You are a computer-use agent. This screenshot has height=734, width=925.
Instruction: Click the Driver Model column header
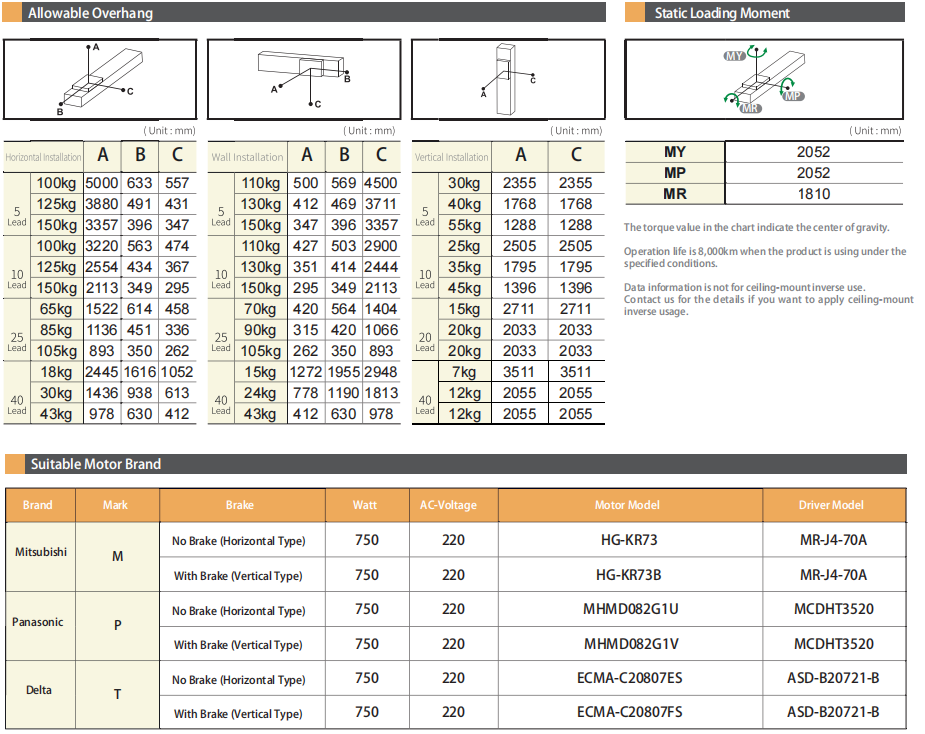point(832,505)
